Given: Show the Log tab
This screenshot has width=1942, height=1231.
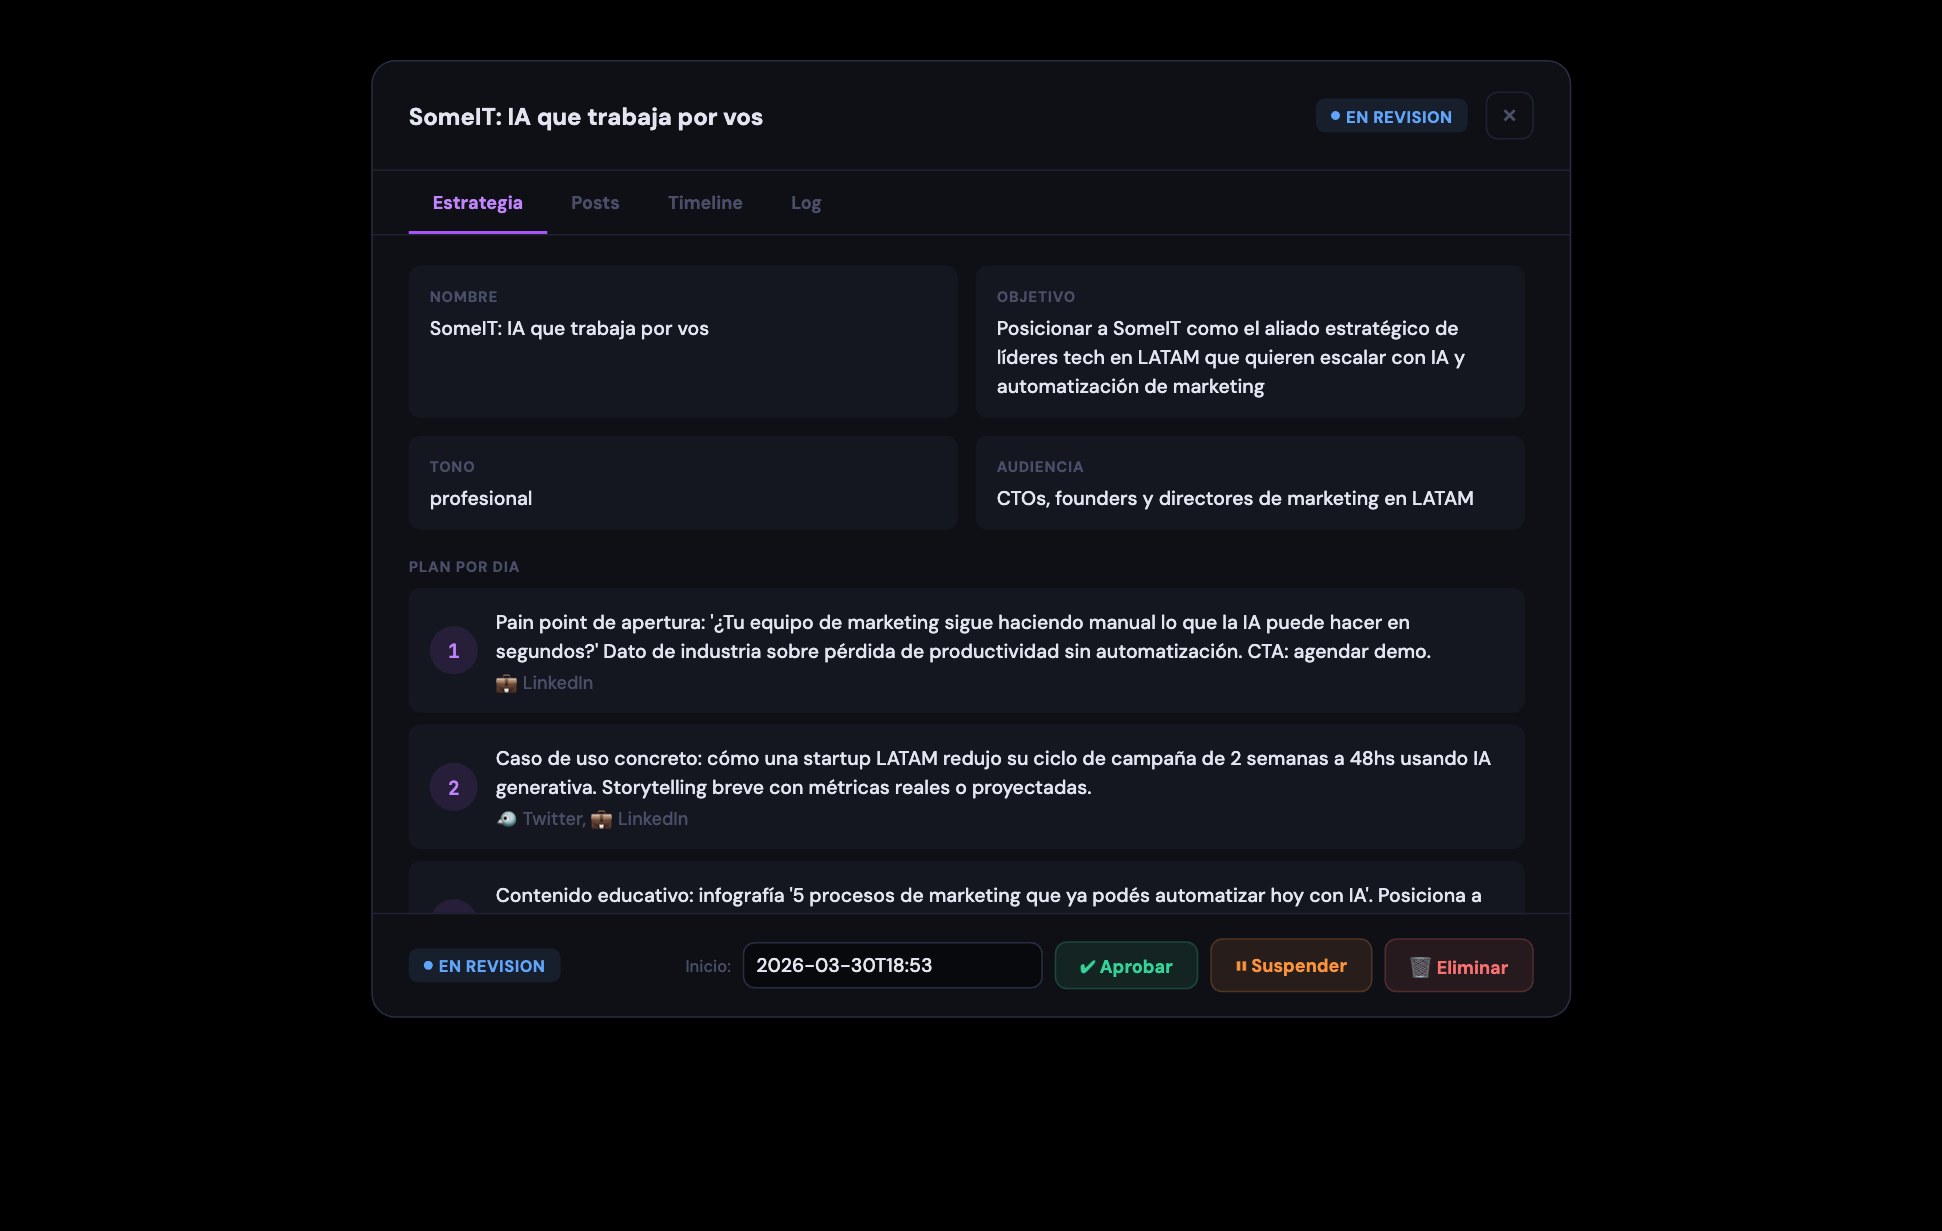Looking at the screenshot, I should pos(806,203).
